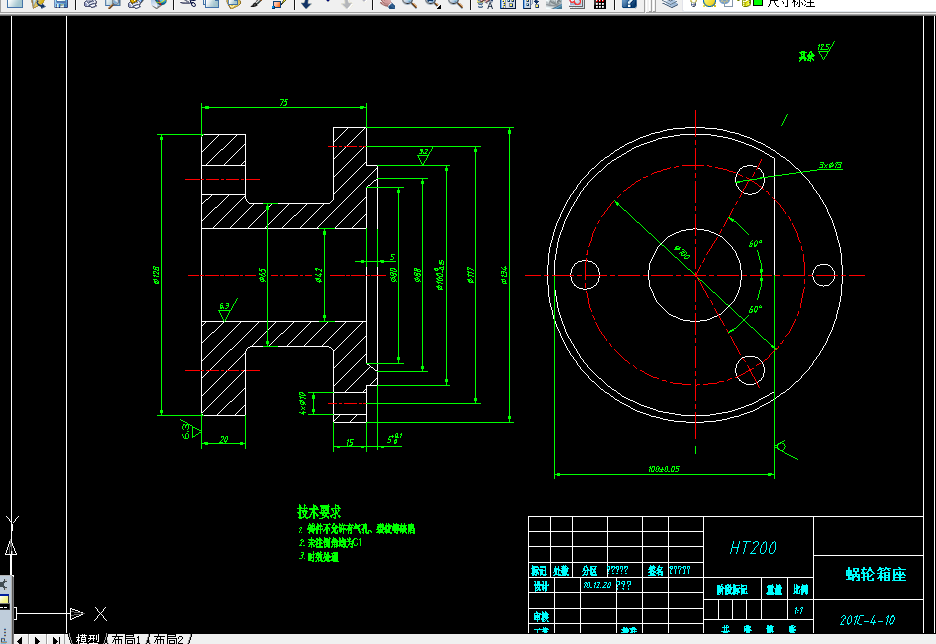Click the Cut scissors icon
This screenshot has height=644, width=936.
[188, 3]
